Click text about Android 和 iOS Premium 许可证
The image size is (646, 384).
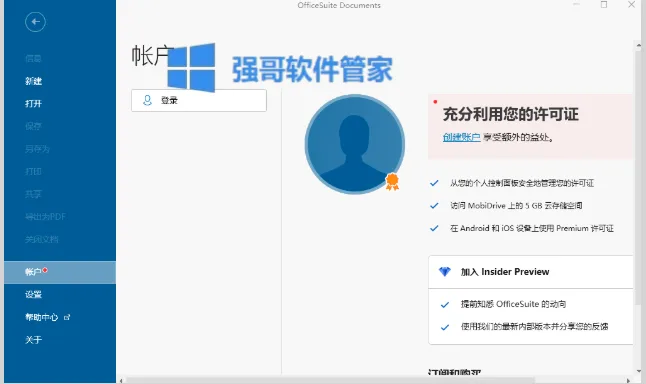(x=532, y=228)
